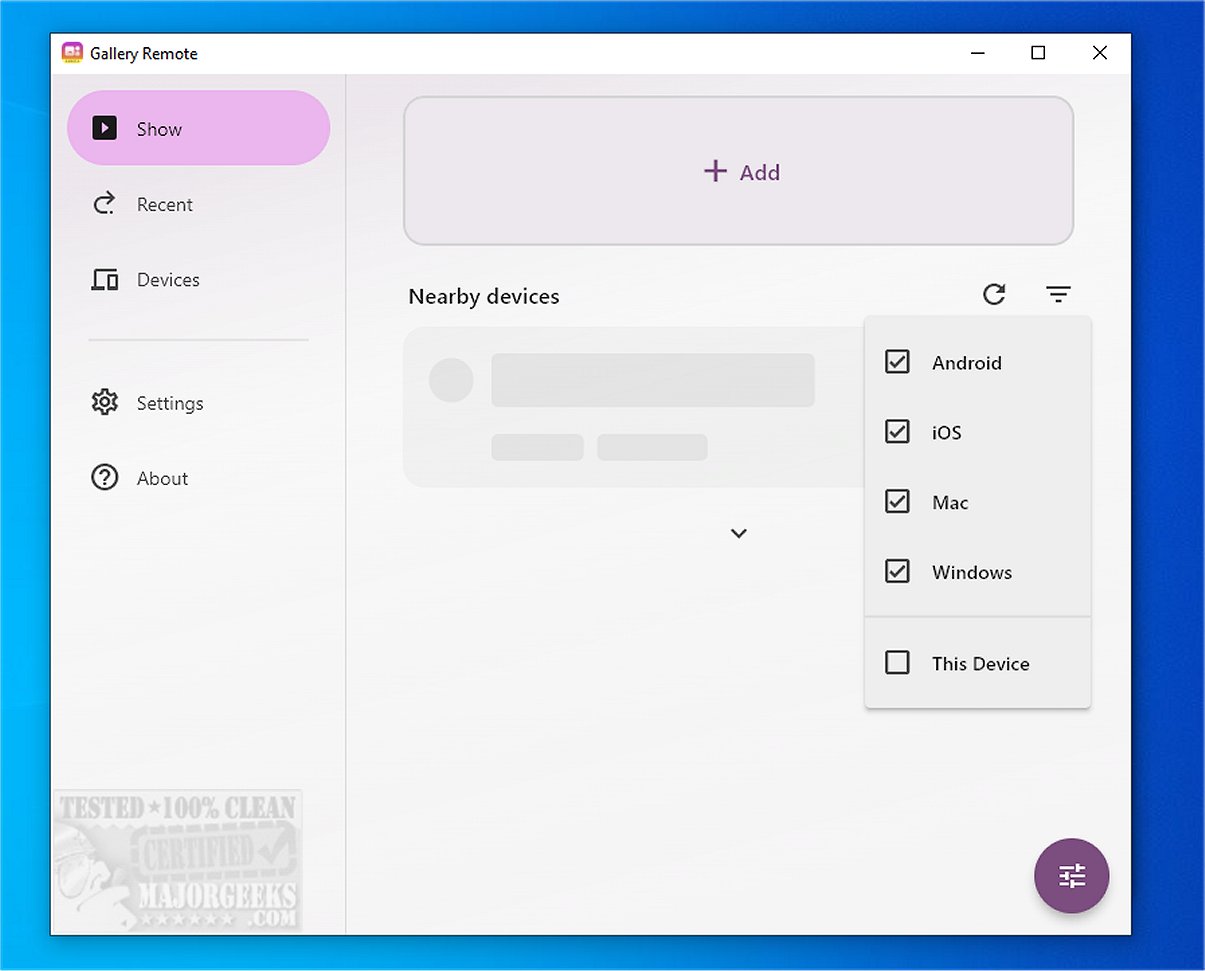The width and height of the screenshot is (1205, 971).
Task: Click the play icon beside Show
Action: (104, 128)
